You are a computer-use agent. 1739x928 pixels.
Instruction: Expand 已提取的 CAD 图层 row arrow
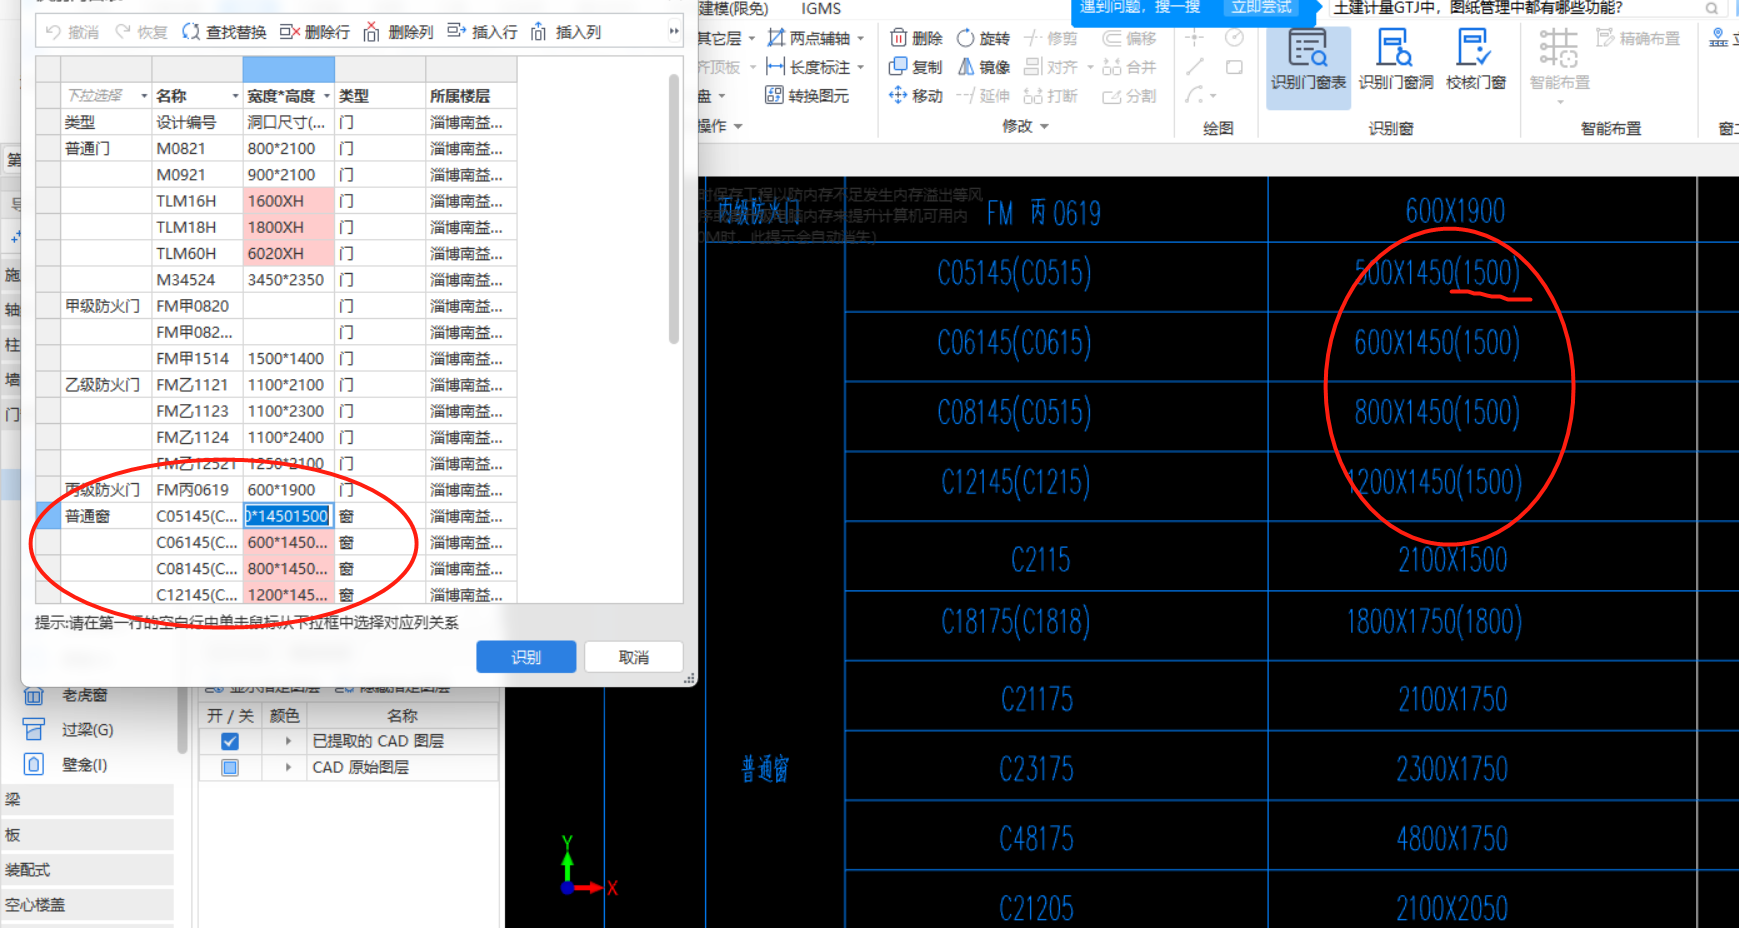point(288,741)
